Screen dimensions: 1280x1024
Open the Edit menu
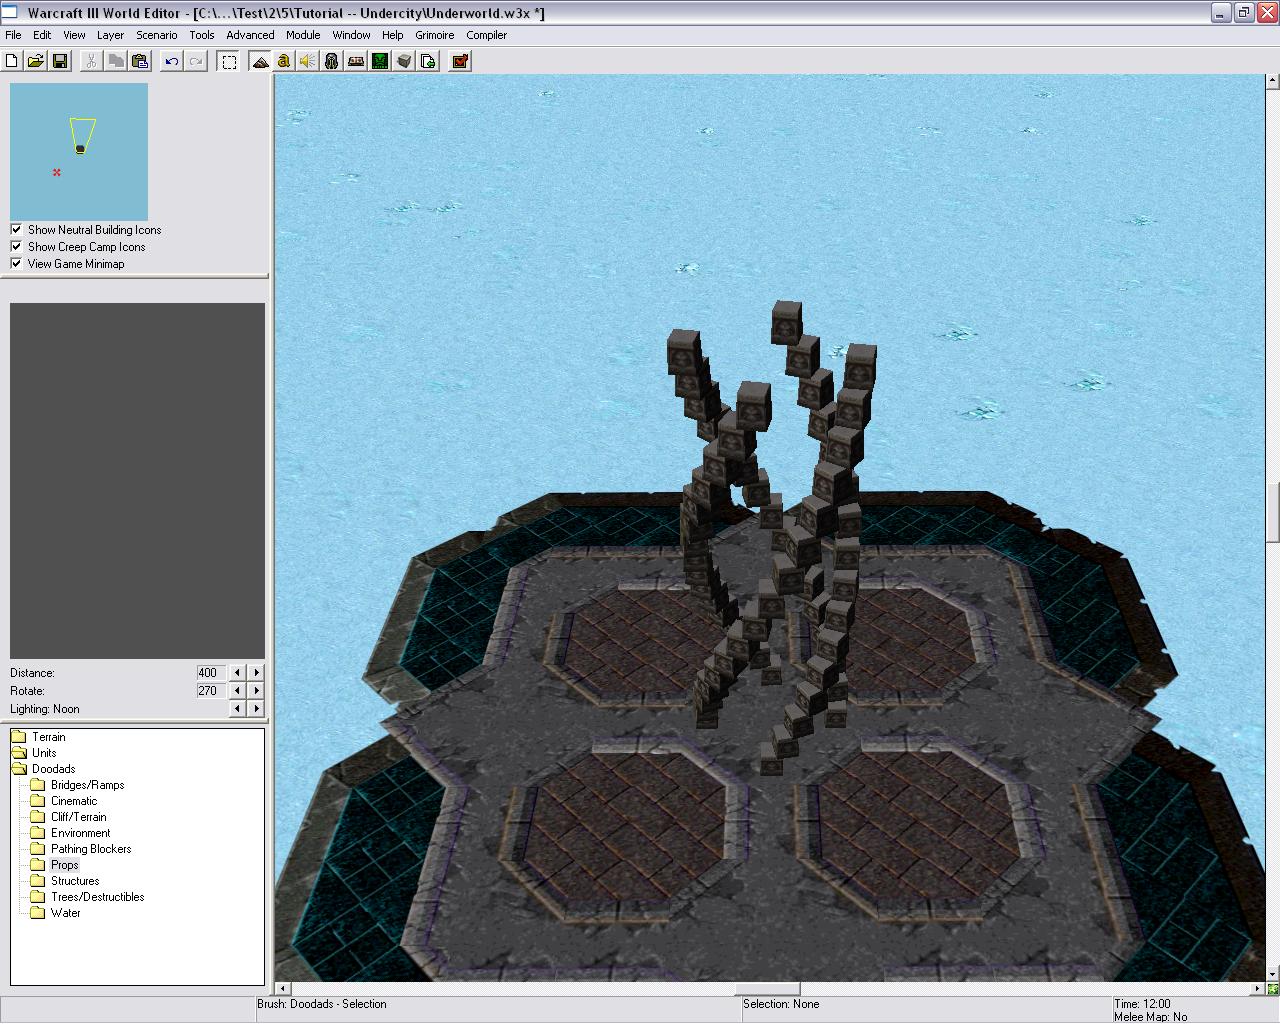coord(42,35)
